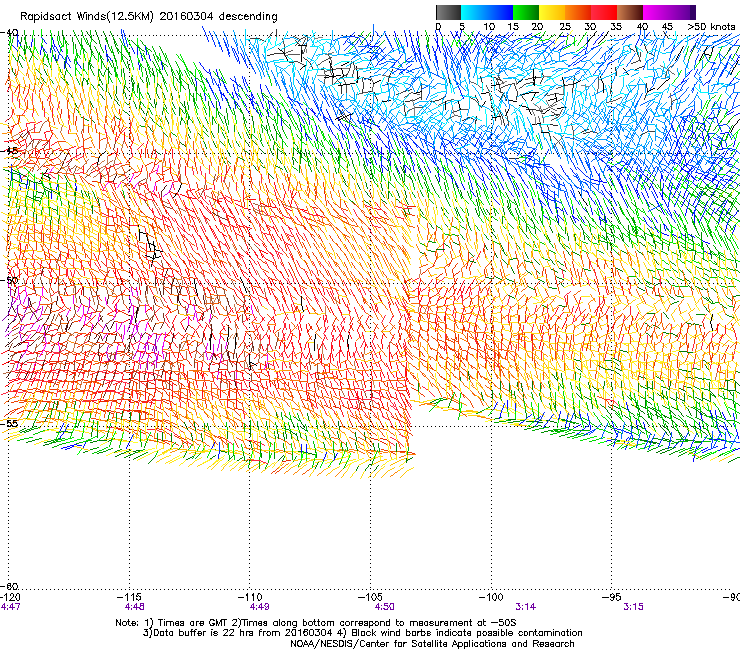This screenshot has height=650, width=740.
Task: Click the brown 35–40 knots legend segment
Action: 630,12
